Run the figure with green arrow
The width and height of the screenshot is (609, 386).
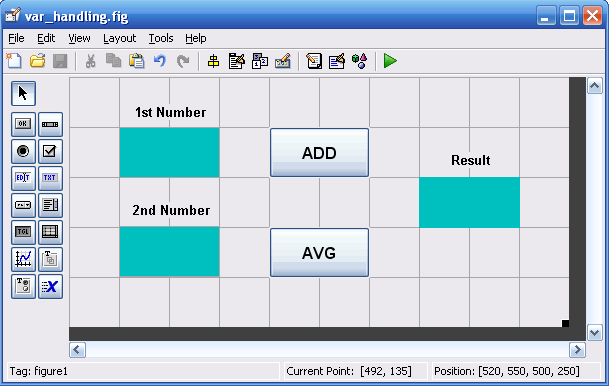[390, 61]
